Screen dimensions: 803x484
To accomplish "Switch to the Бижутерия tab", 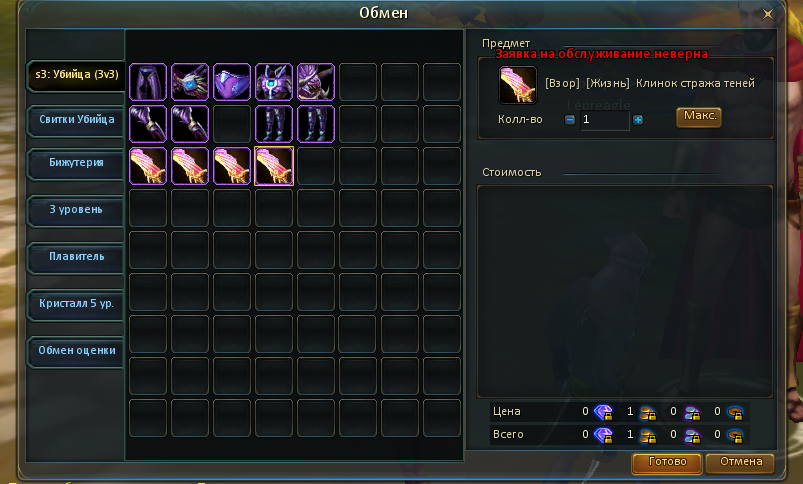I will click(76, 163).
